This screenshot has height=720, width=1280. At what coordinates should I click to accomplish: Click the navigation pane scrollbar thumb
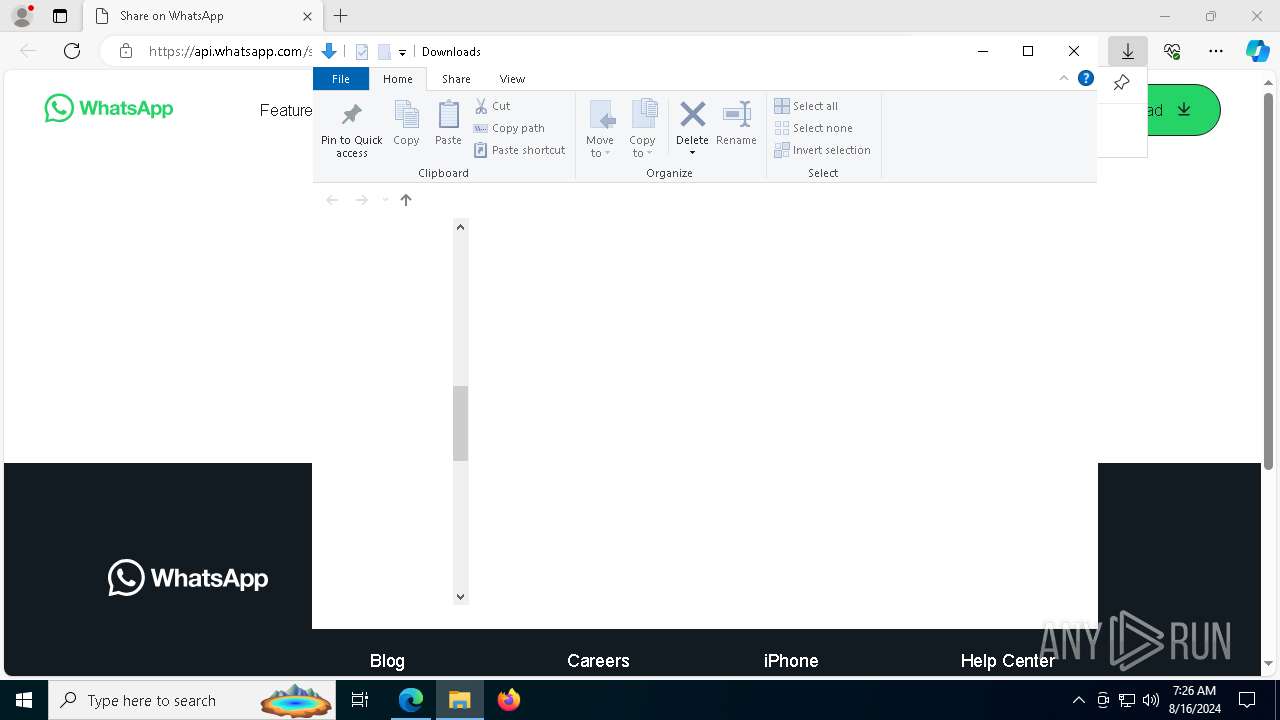[x=460, y=423]
